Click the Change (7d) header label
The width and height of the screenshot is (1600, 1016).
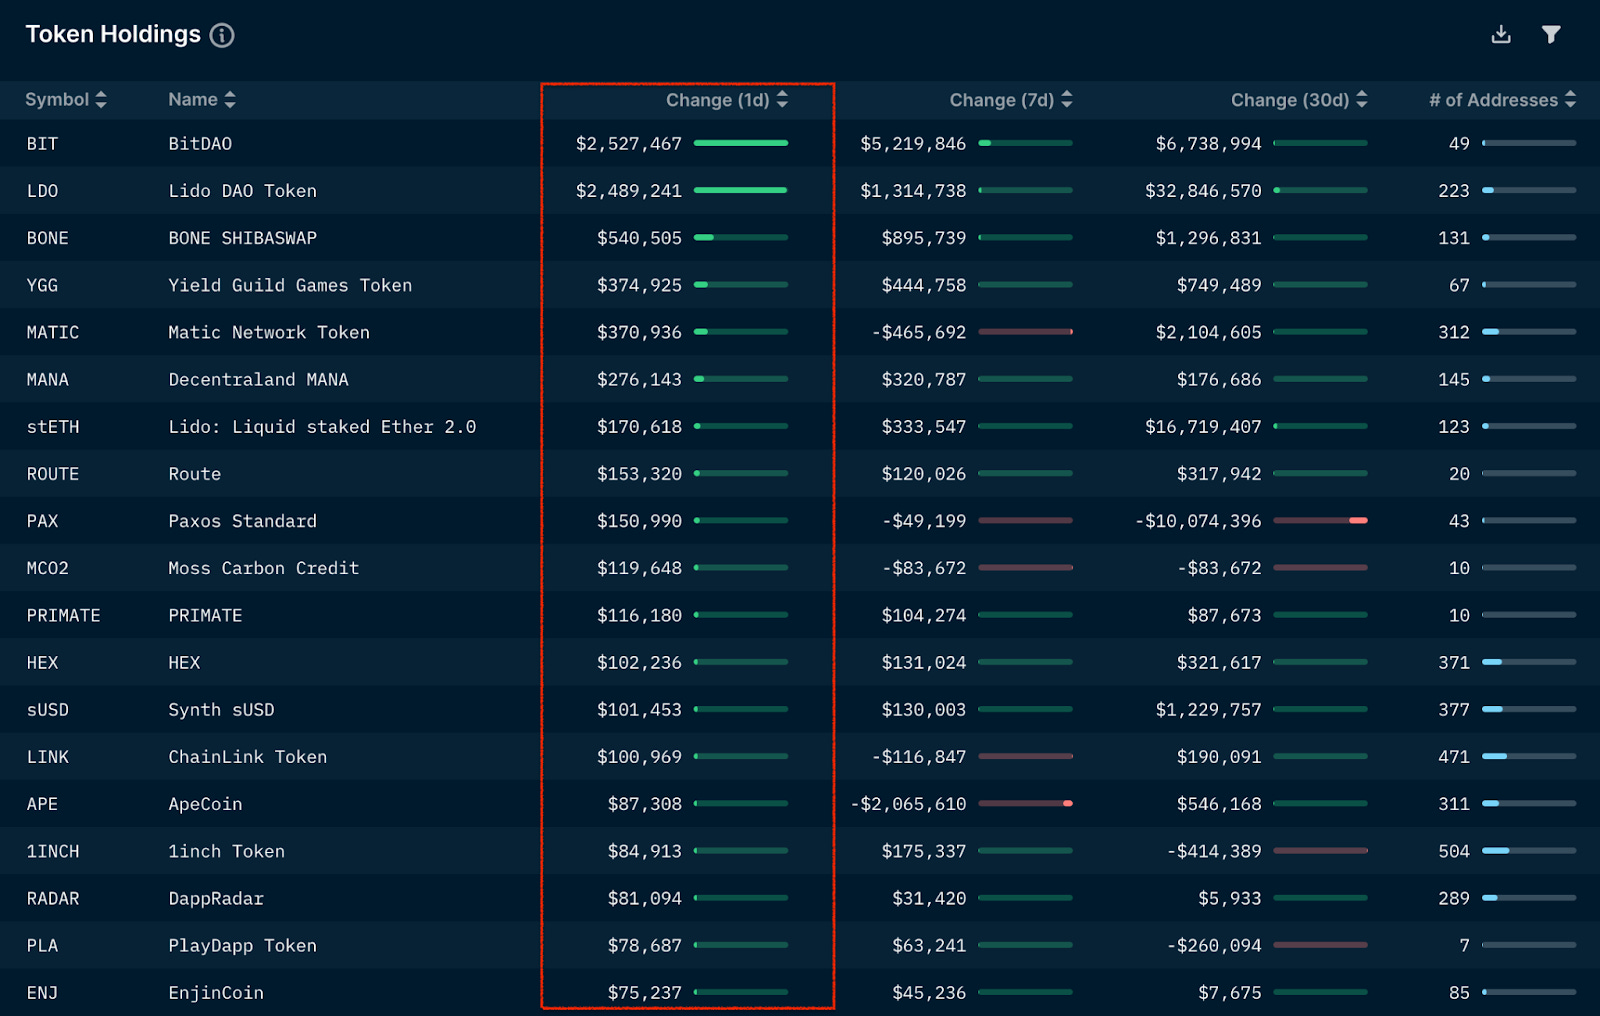click(1002, 100)
